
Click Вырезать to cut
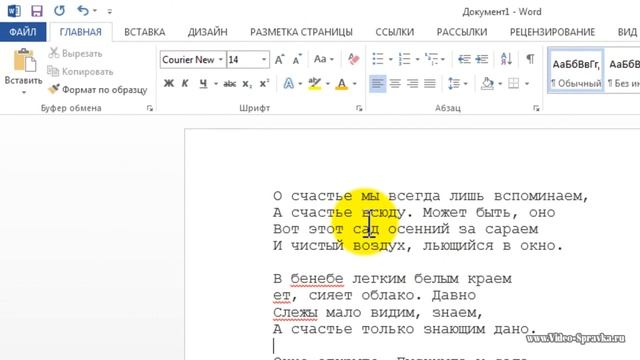(75, 53)
